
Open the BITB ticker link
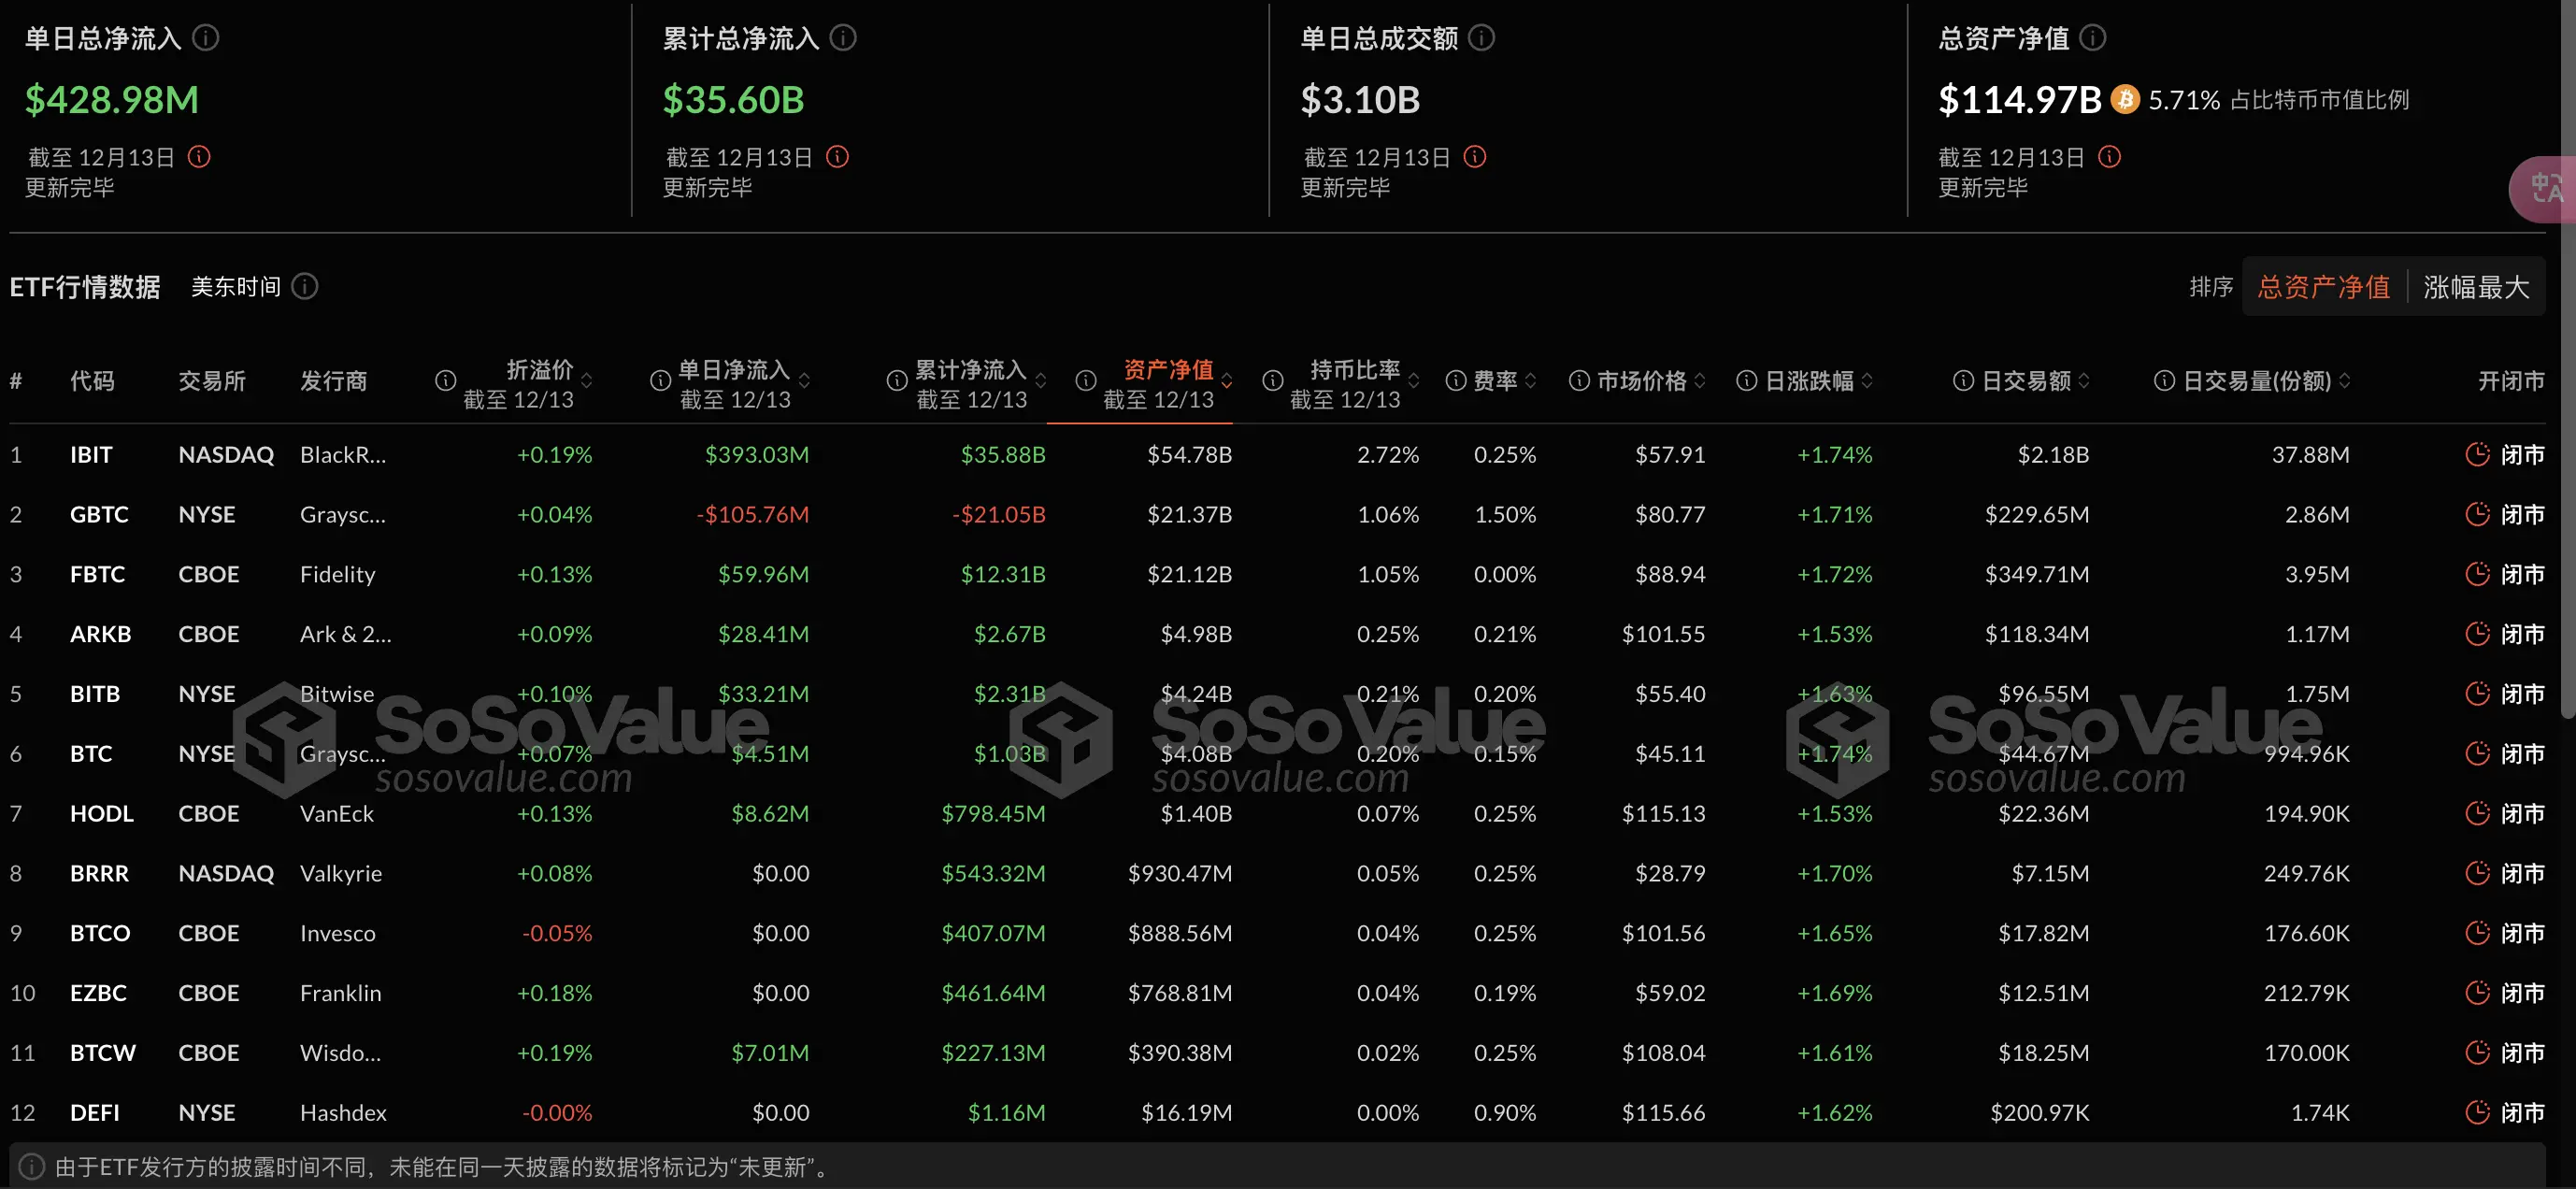(95, 694)
